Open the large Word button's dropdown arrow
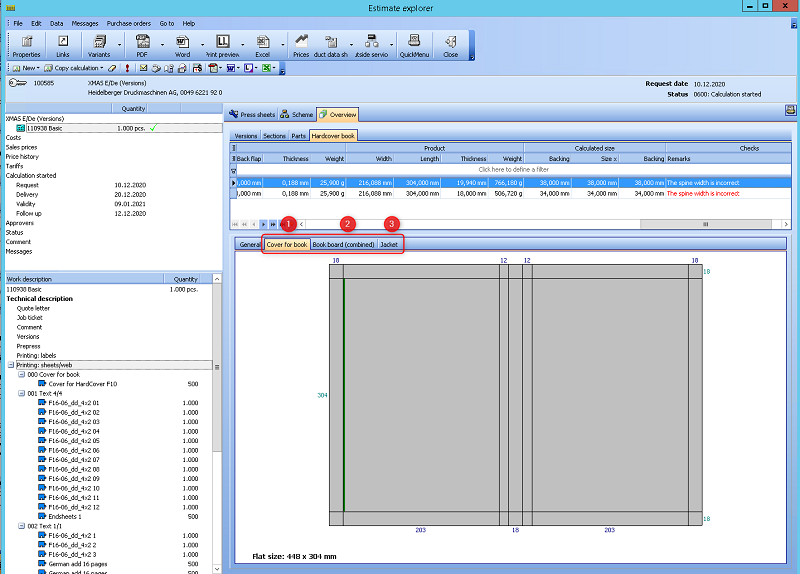Viewport: 800px width, 574px height. click(202, 45)
